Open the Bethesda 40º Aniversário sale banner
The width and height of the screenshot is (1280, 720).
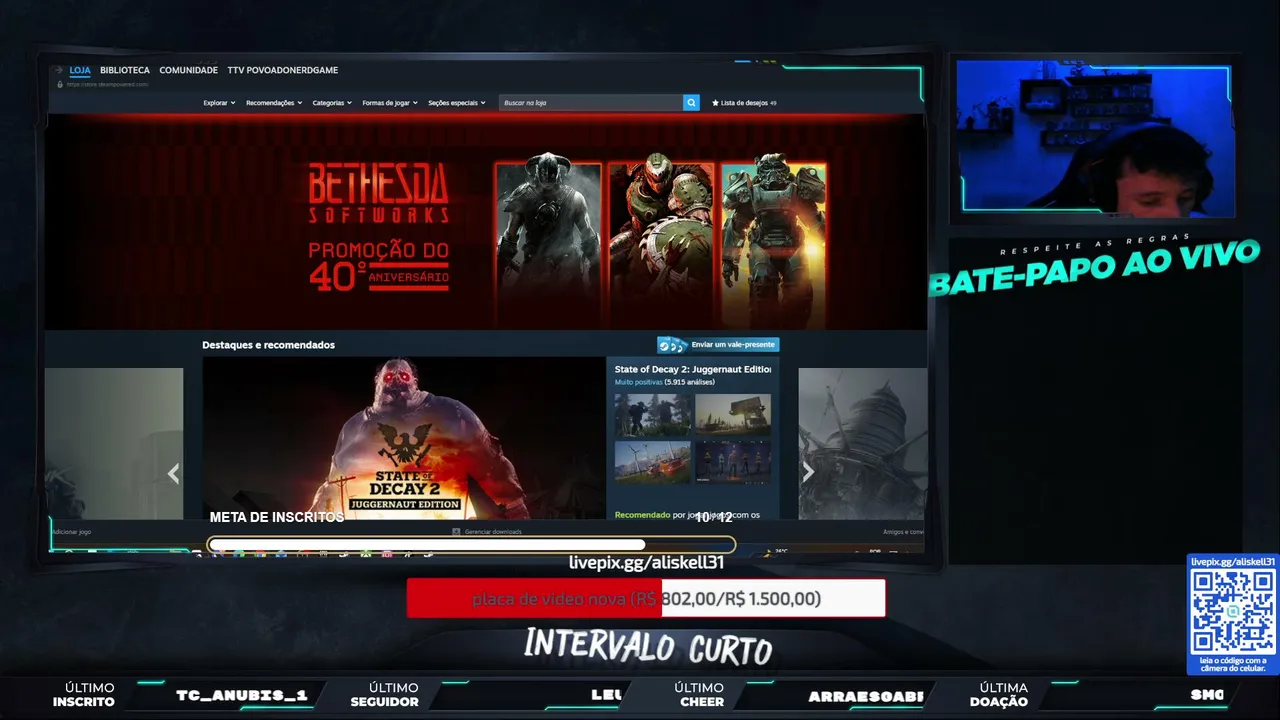tap(486, 222)
